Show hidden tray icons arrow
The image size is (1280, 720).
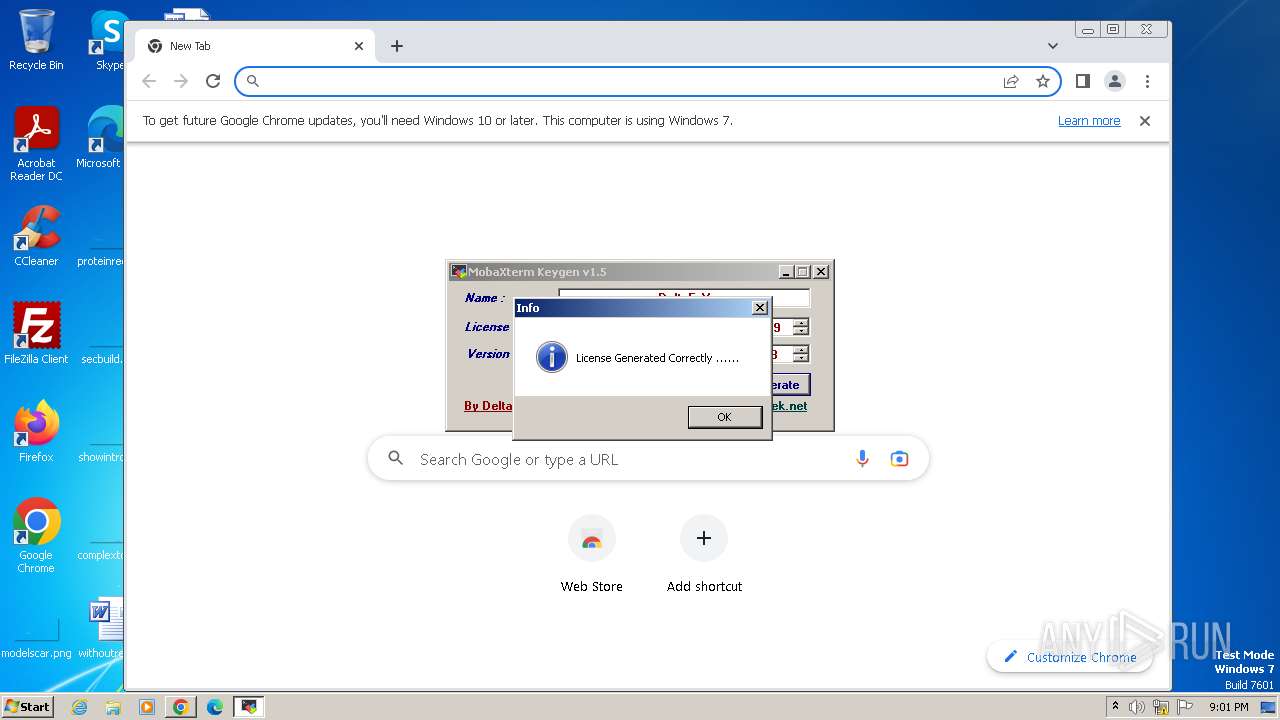(1116, 707)
